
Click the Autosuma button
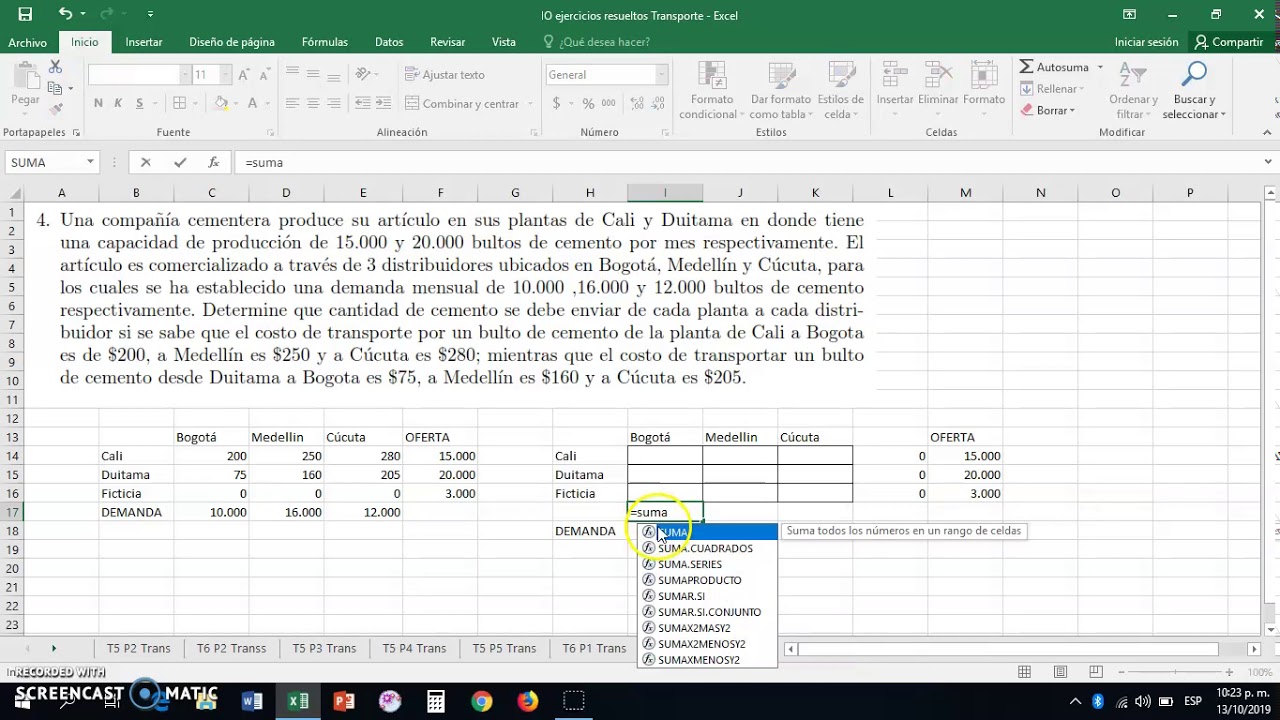[1054, 67]
